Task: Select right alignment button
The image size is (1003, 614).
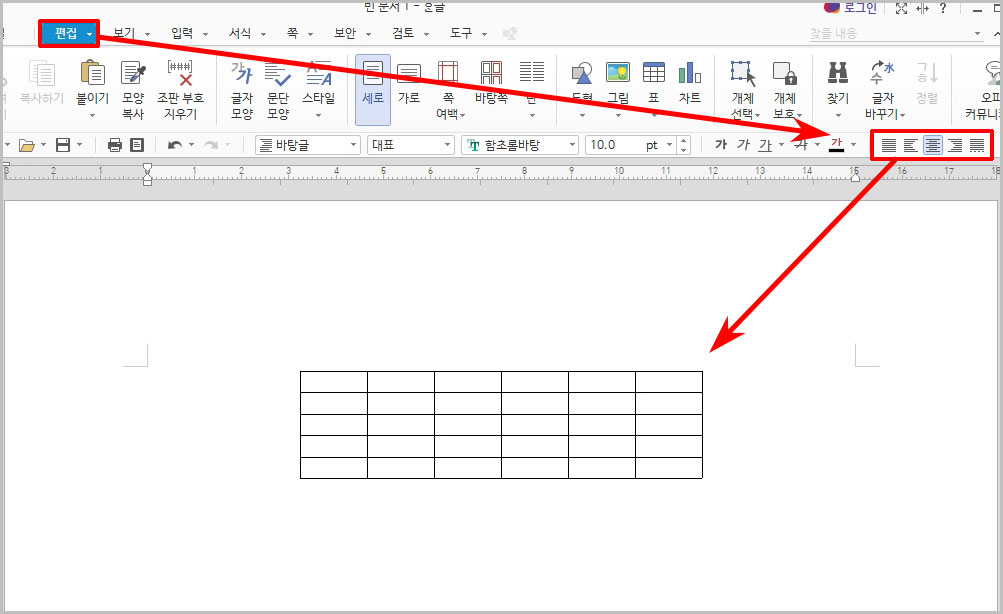Action: coord(955,145)
